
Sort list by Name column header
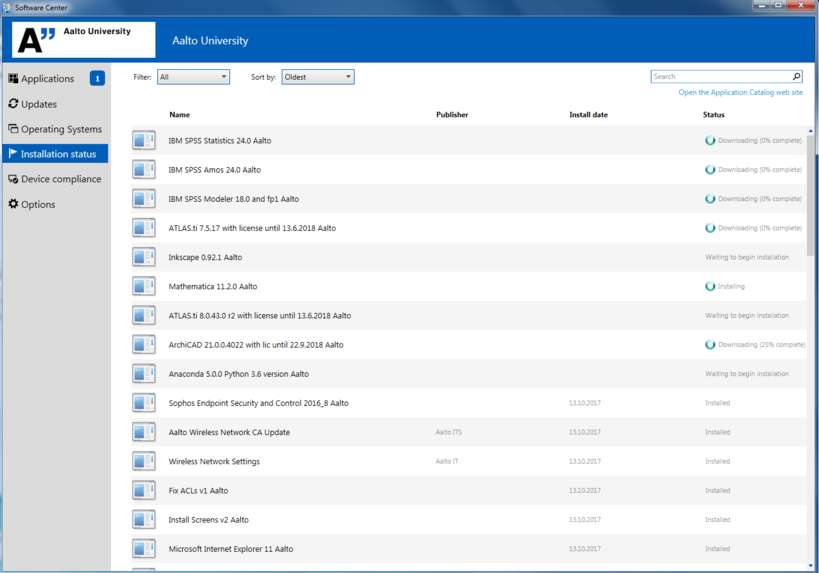[179, 115]
